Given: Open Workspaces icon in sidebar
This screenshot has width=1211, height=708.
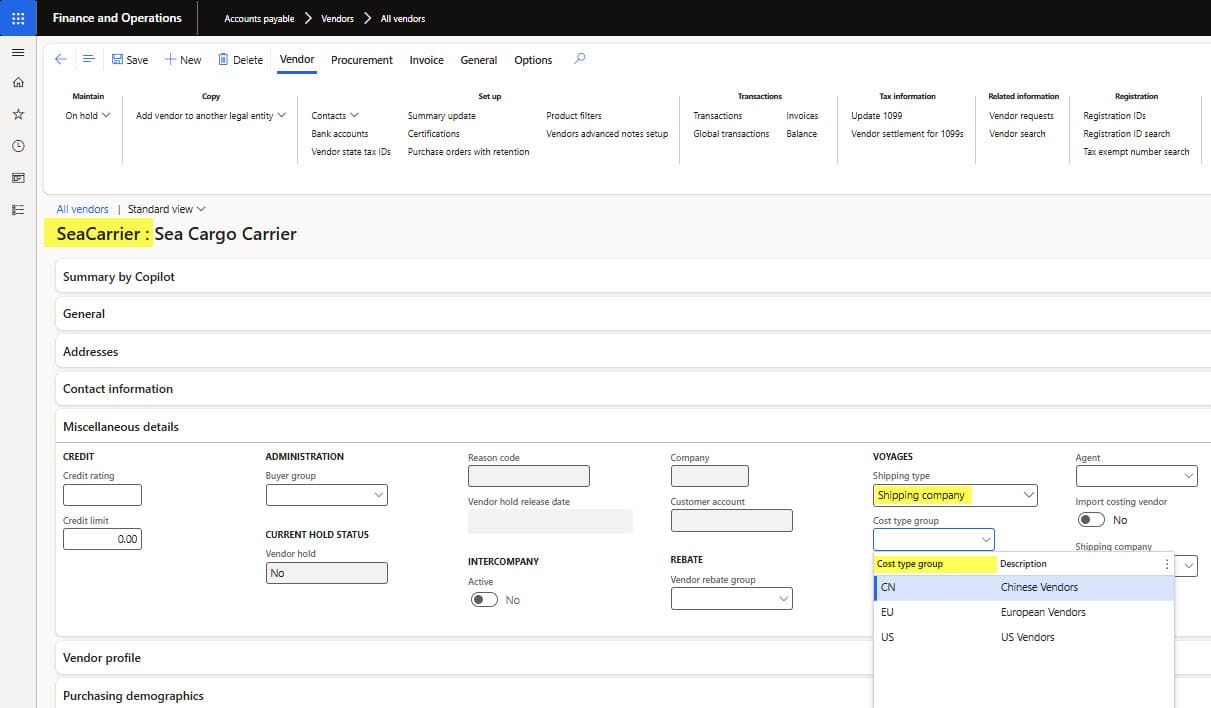Looking at the screenshot, I should pos(18,178).
